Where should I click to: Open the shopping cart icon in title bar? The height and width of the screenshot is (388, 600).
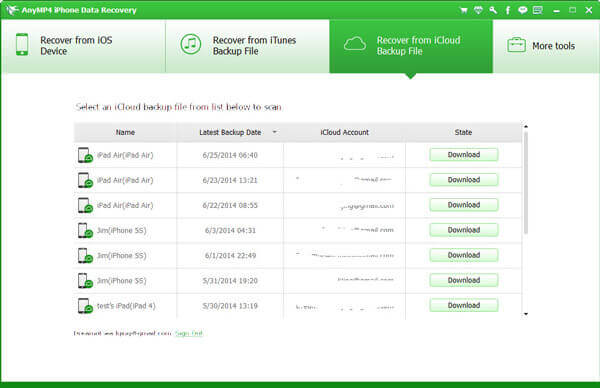[463, 10]
